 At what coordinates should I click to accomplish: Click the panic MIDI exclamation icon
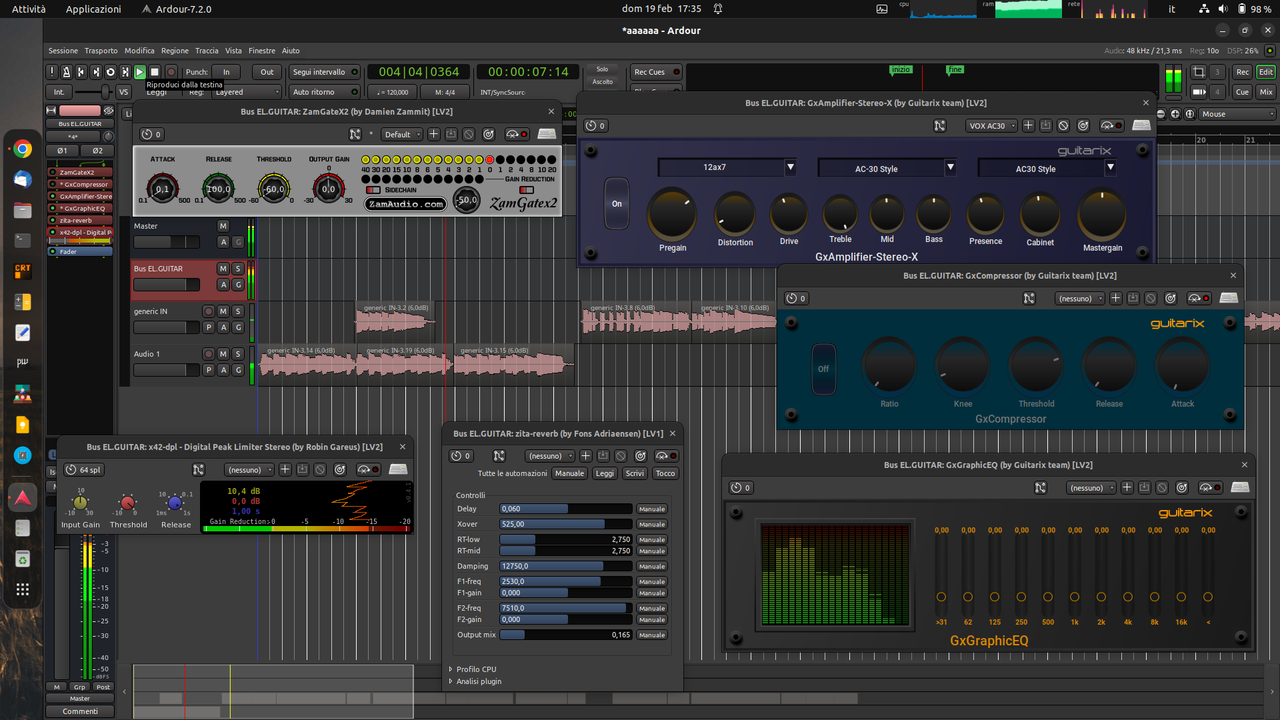coord(51,72)
